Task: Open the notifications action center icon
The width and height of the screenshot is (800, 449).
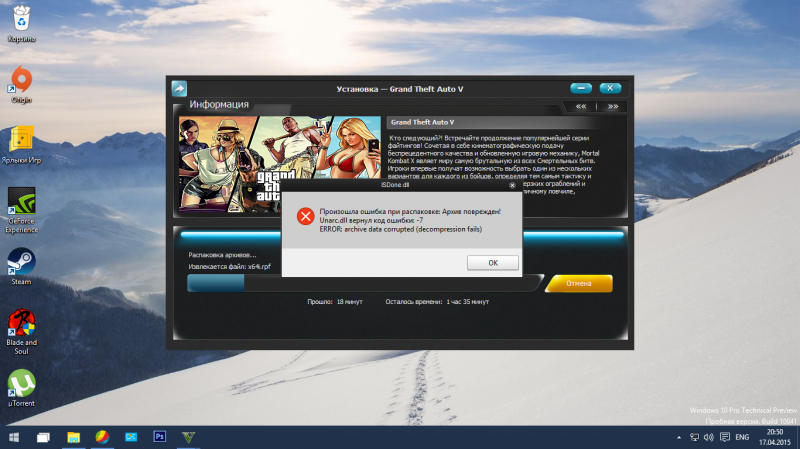Action: [724, 437]
